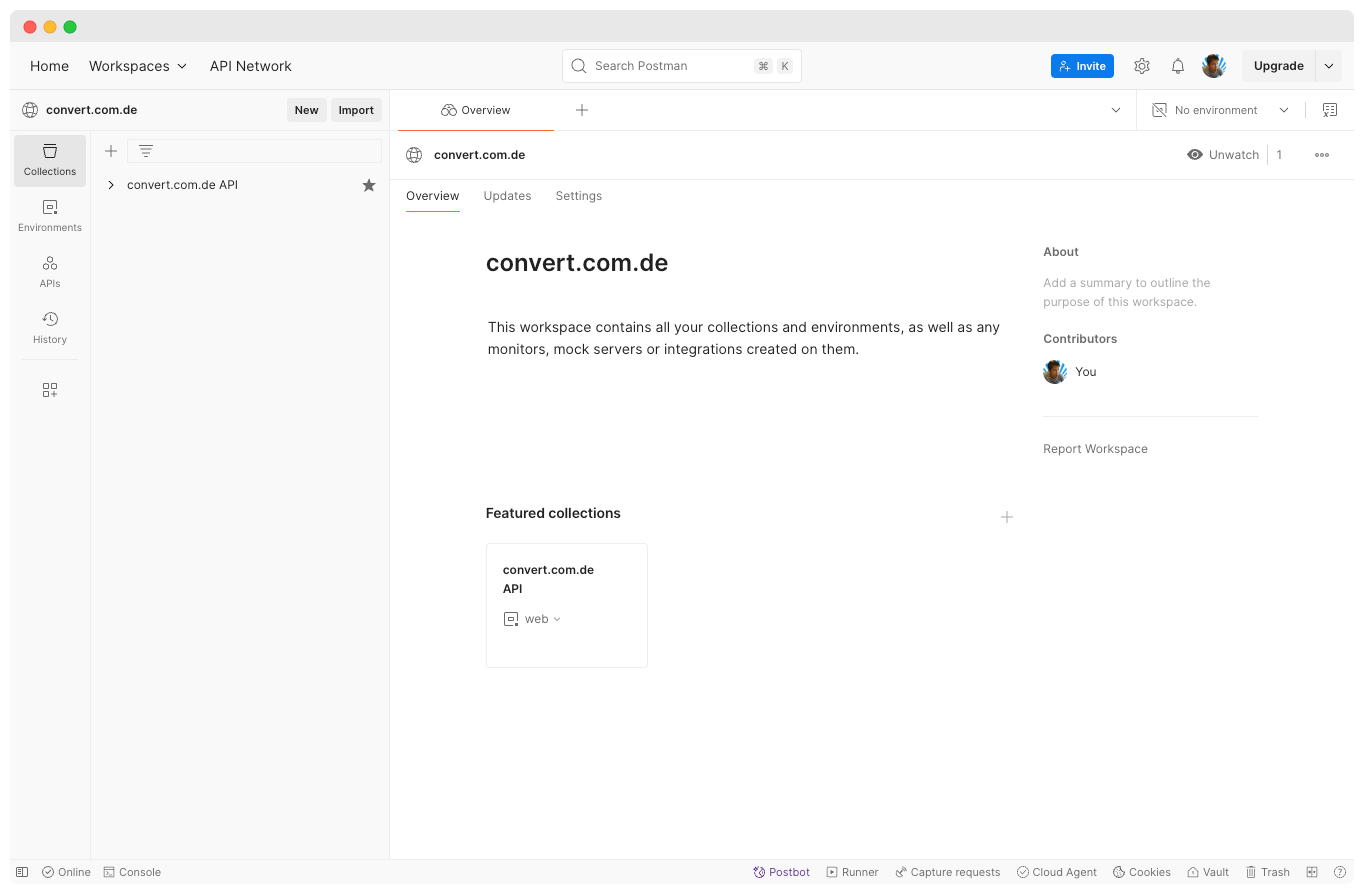This screenshot has height=894, width=1364.
Task: Click the Upgrade button
Action: (x=1278, y=66)
